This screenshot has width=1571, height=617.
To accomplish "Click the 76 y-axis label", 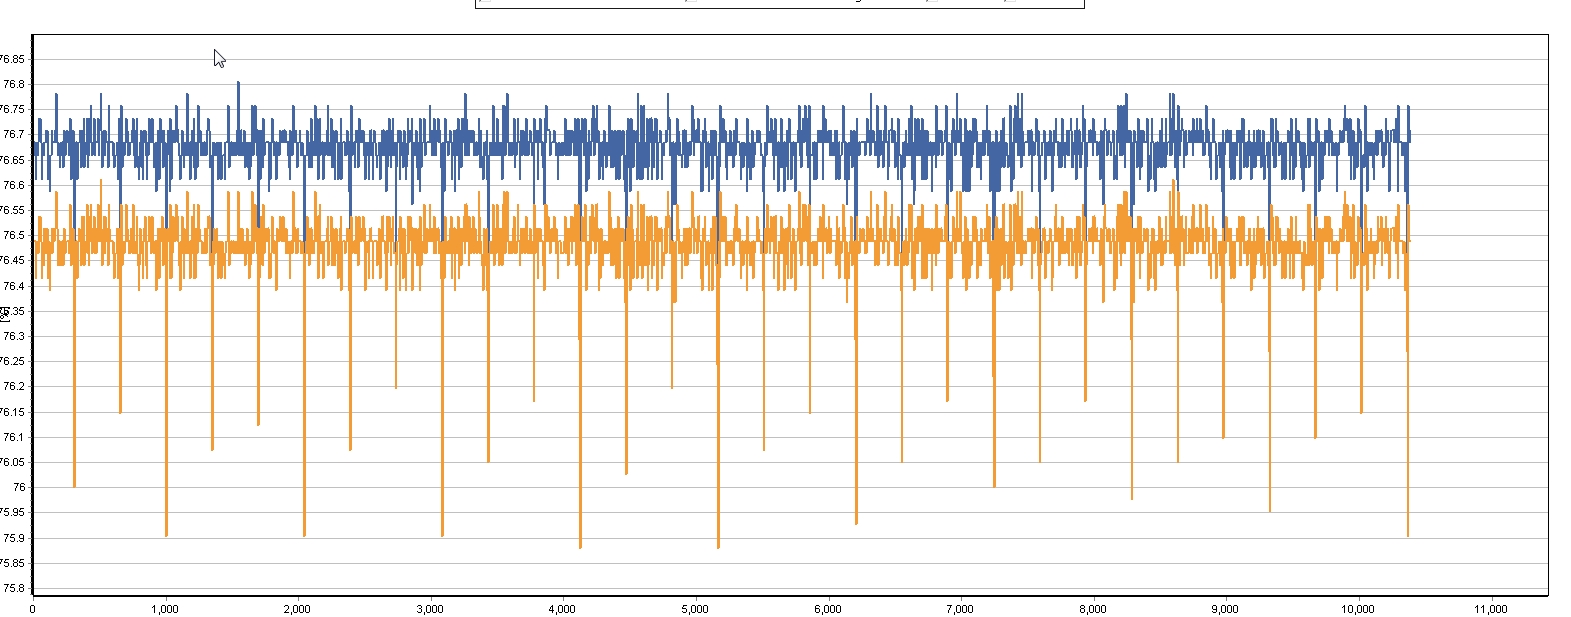I will click(x=19, y=488).
